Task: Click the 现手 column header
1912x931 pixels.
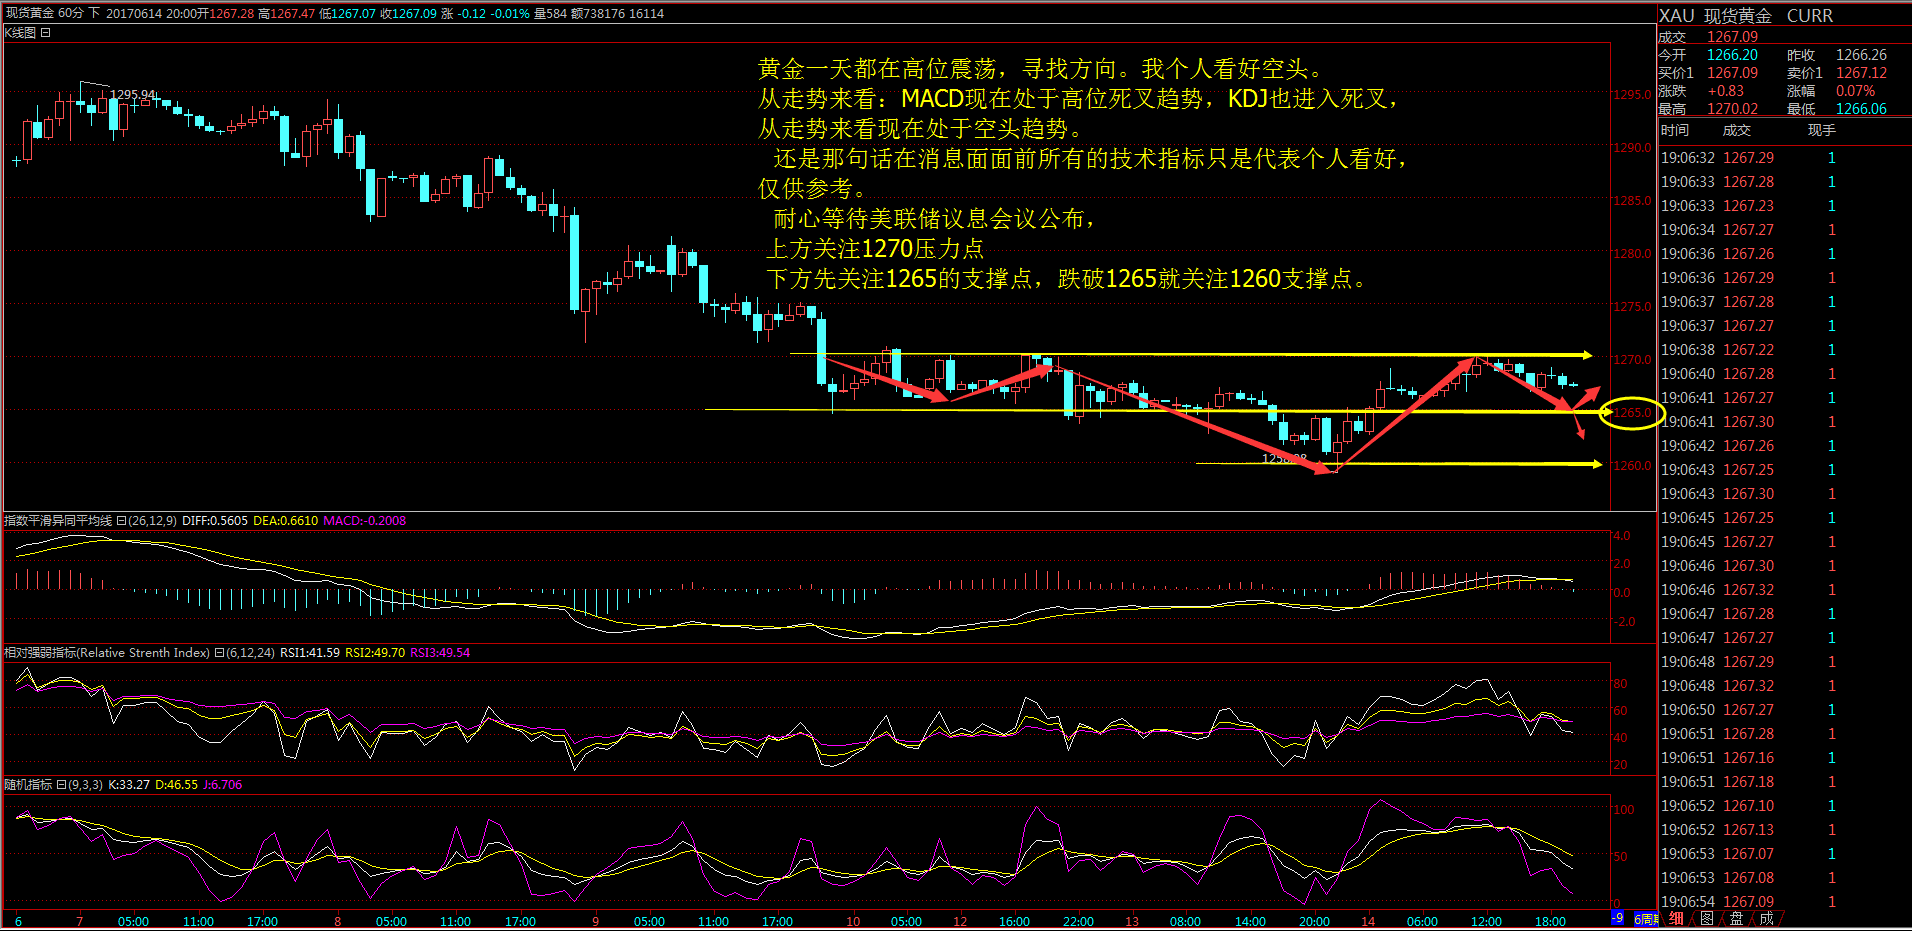Action: pyautogui.click(x=1821, y=130)
